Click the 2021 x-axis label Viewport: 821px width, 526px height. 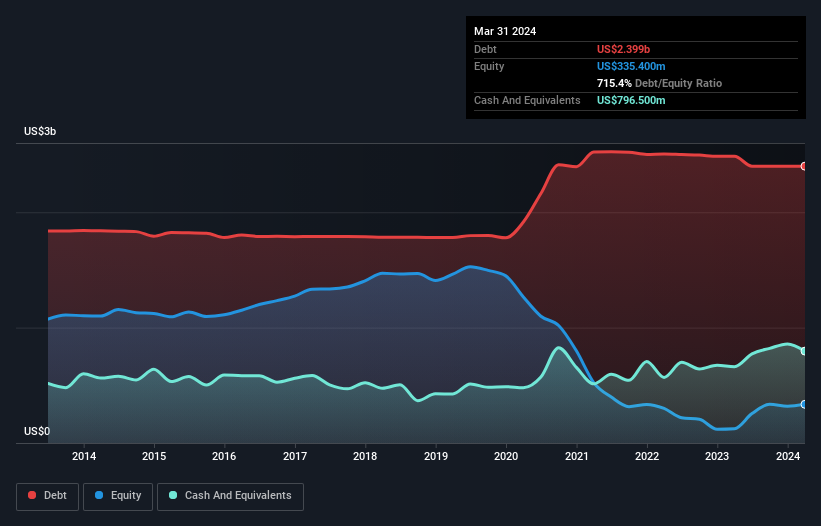pyautogui.click(x=576, y=456)
